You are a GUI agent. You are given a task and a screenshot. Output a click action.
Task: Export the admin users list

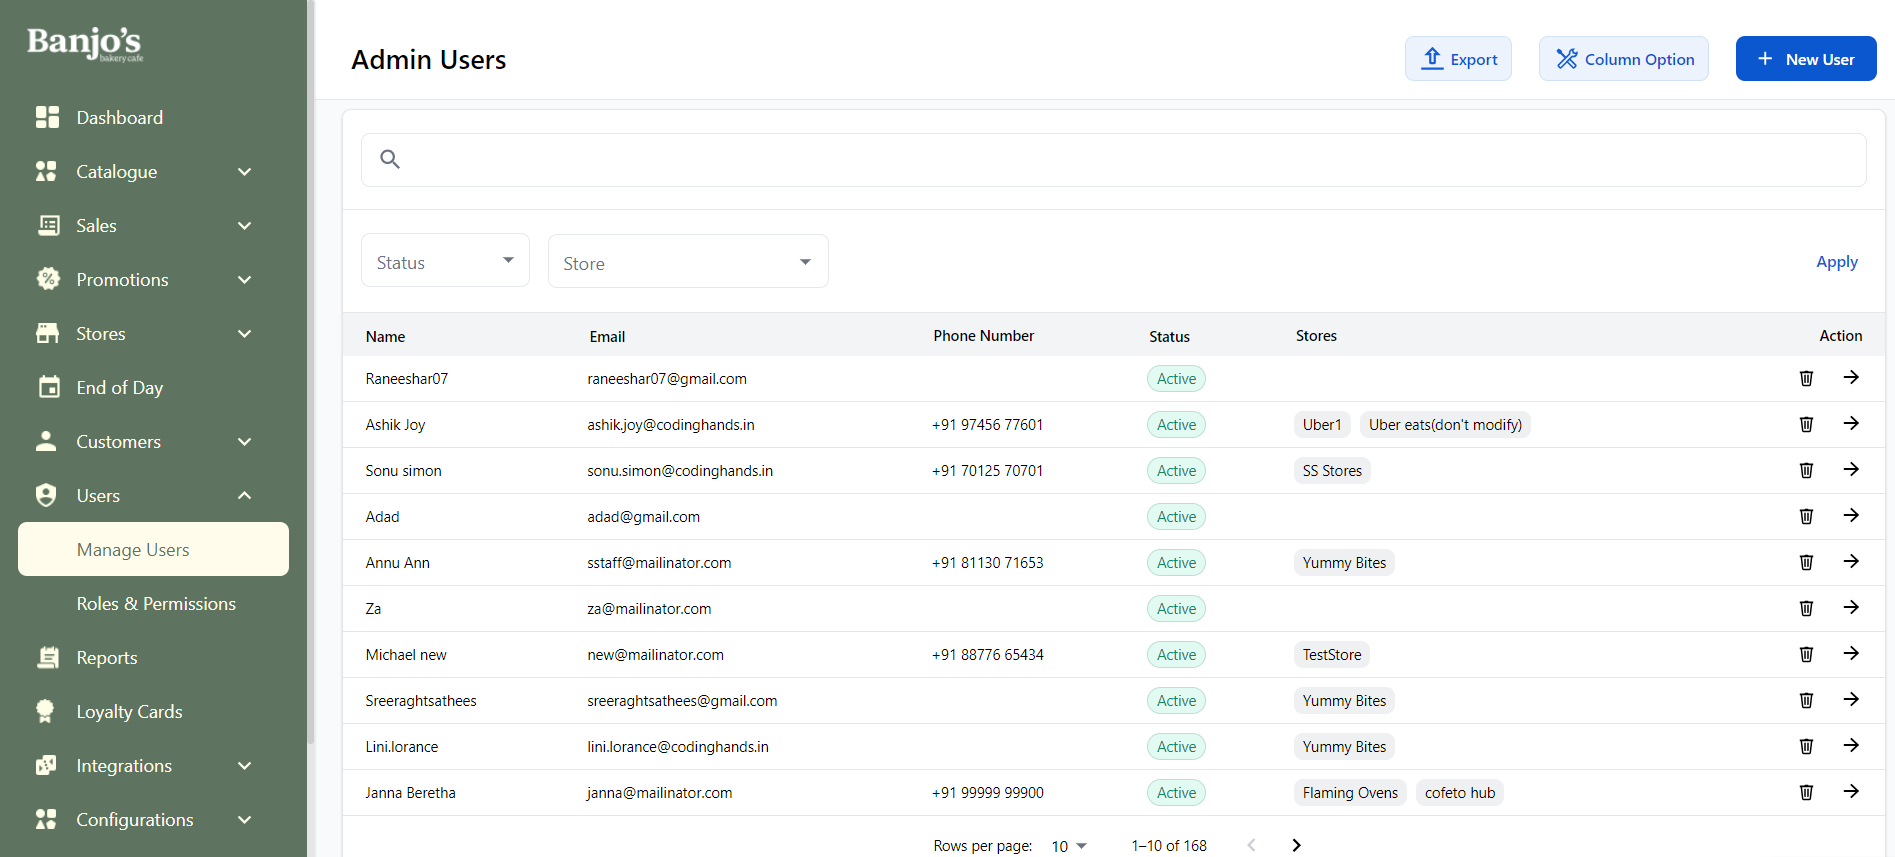pyautogui.click(x=1458, y=59)
